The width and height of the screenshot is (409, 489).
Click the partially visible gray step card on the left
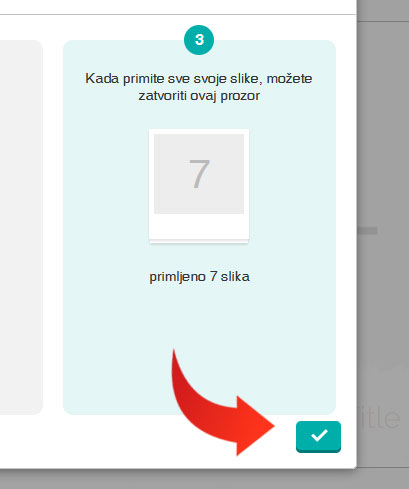tap(21, 227)
